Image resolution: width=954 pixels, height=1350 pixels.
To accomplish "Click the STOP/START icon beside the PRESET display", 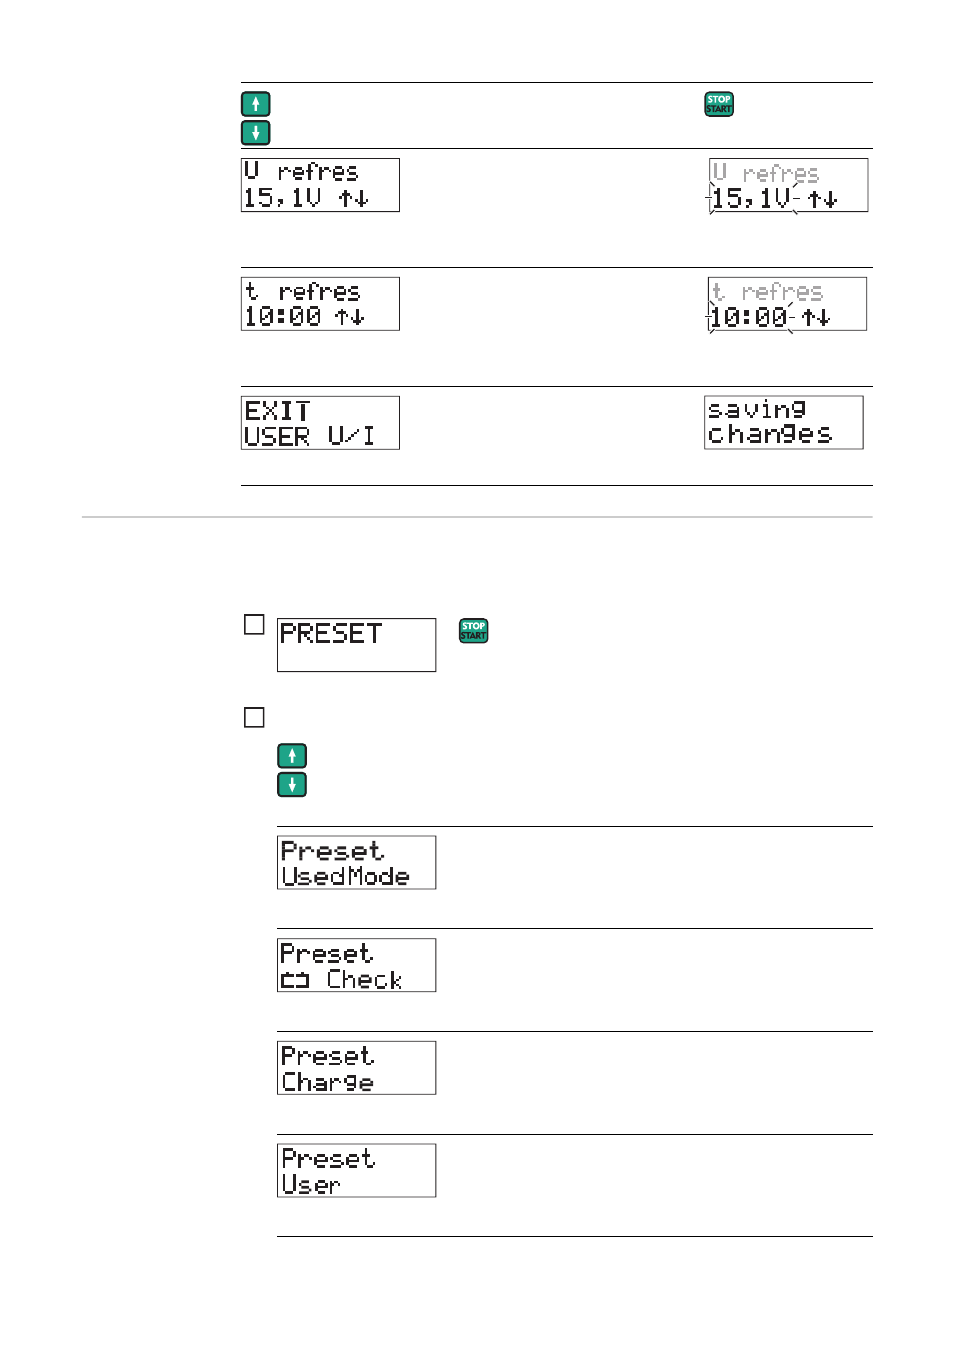I will [473, 630].
